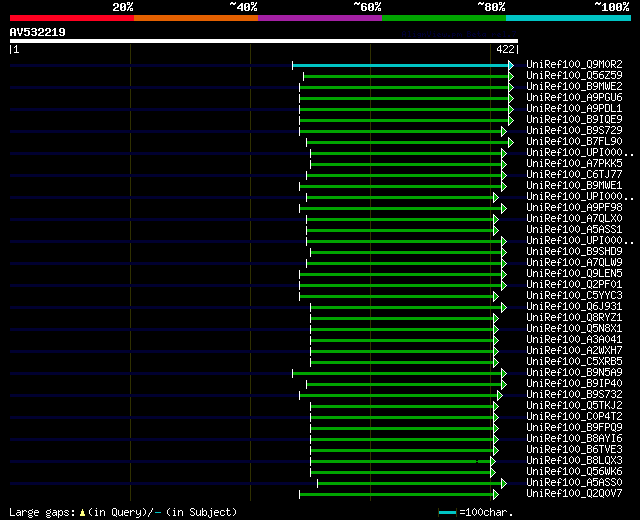Click the UniRef100_B9IP40 label
The width and height of the screenshot is (640, 520).
[x=574, y=384]
